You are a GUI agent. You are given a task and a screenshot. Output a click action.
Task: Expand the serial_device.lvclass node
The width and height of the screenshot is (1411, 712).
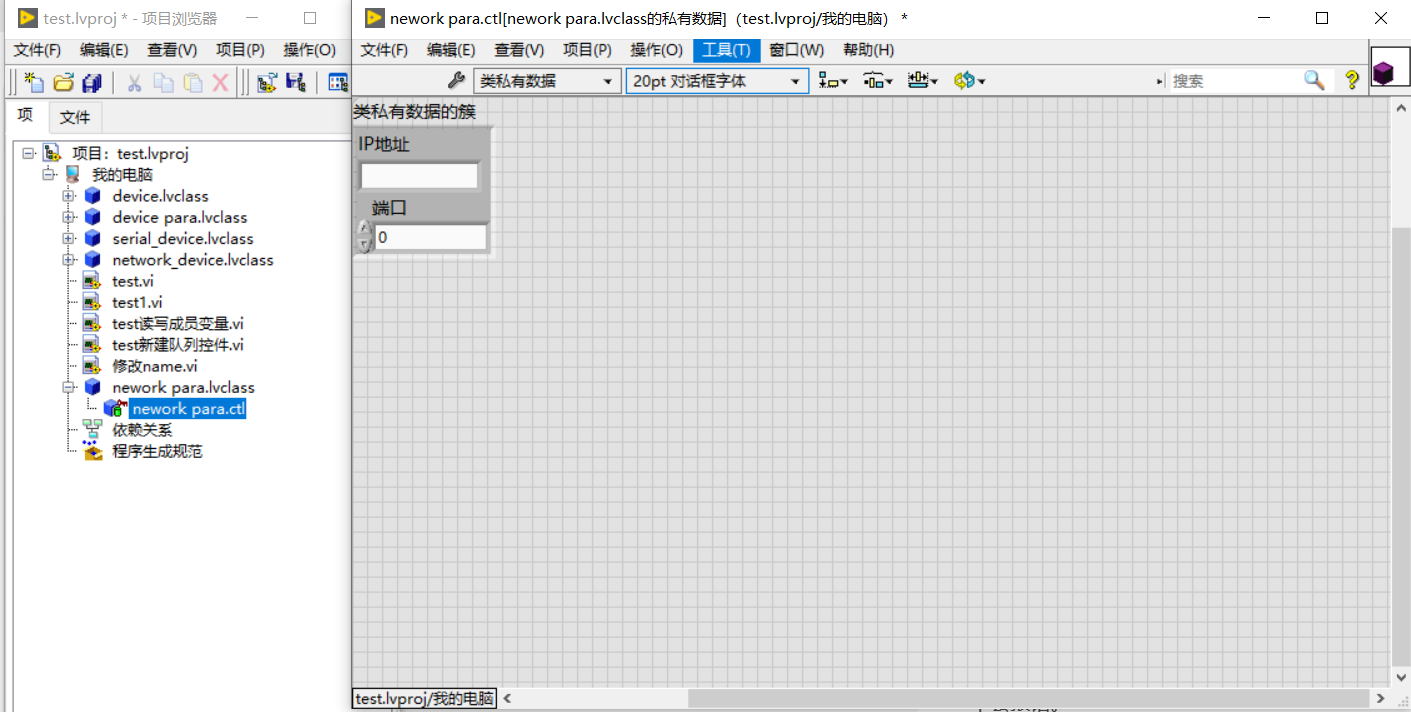(x=69, y=238)
